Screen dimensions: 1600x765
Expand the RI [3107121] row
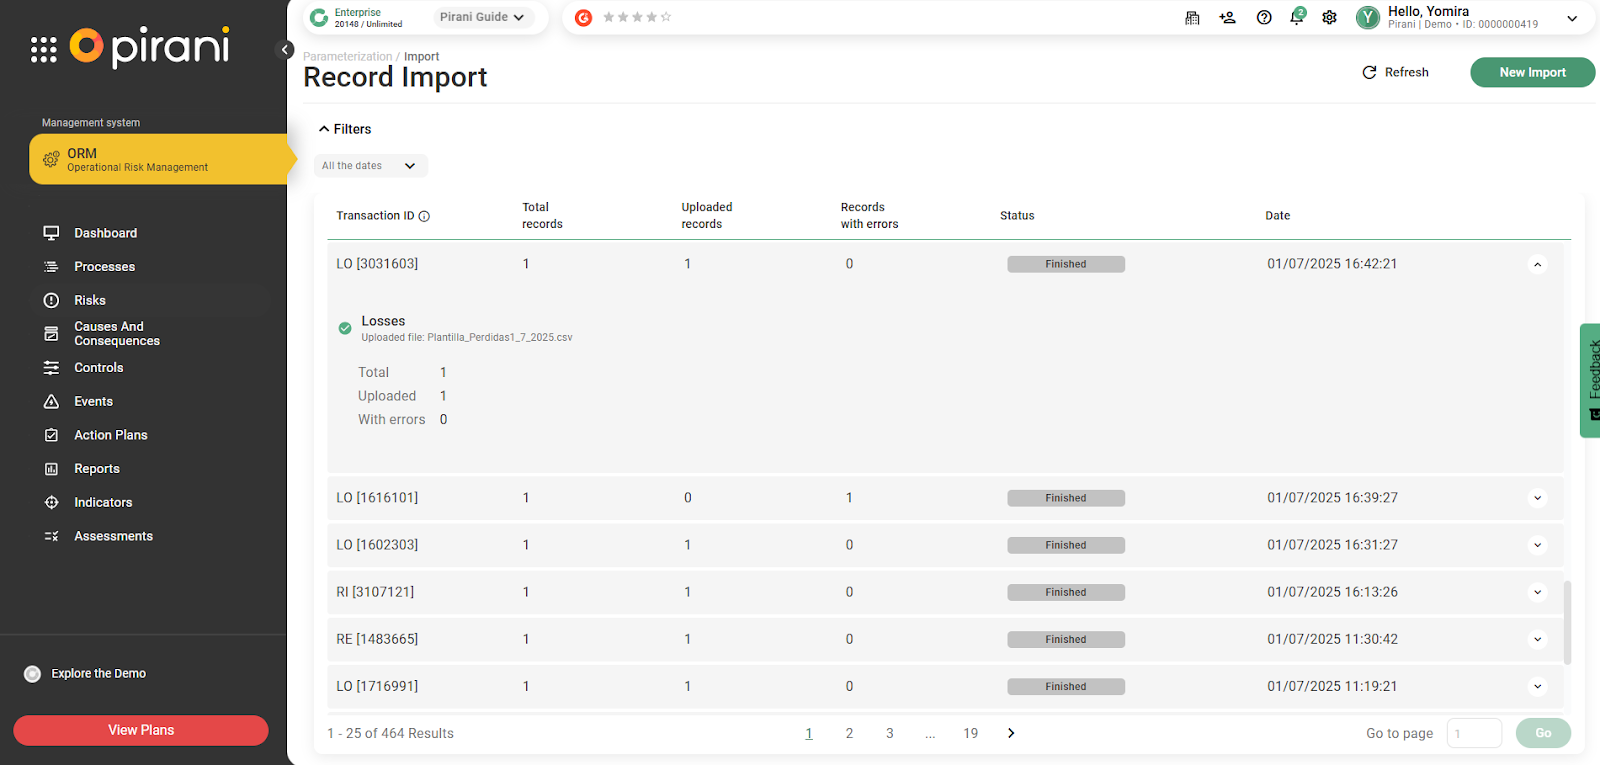[1538, 592]
